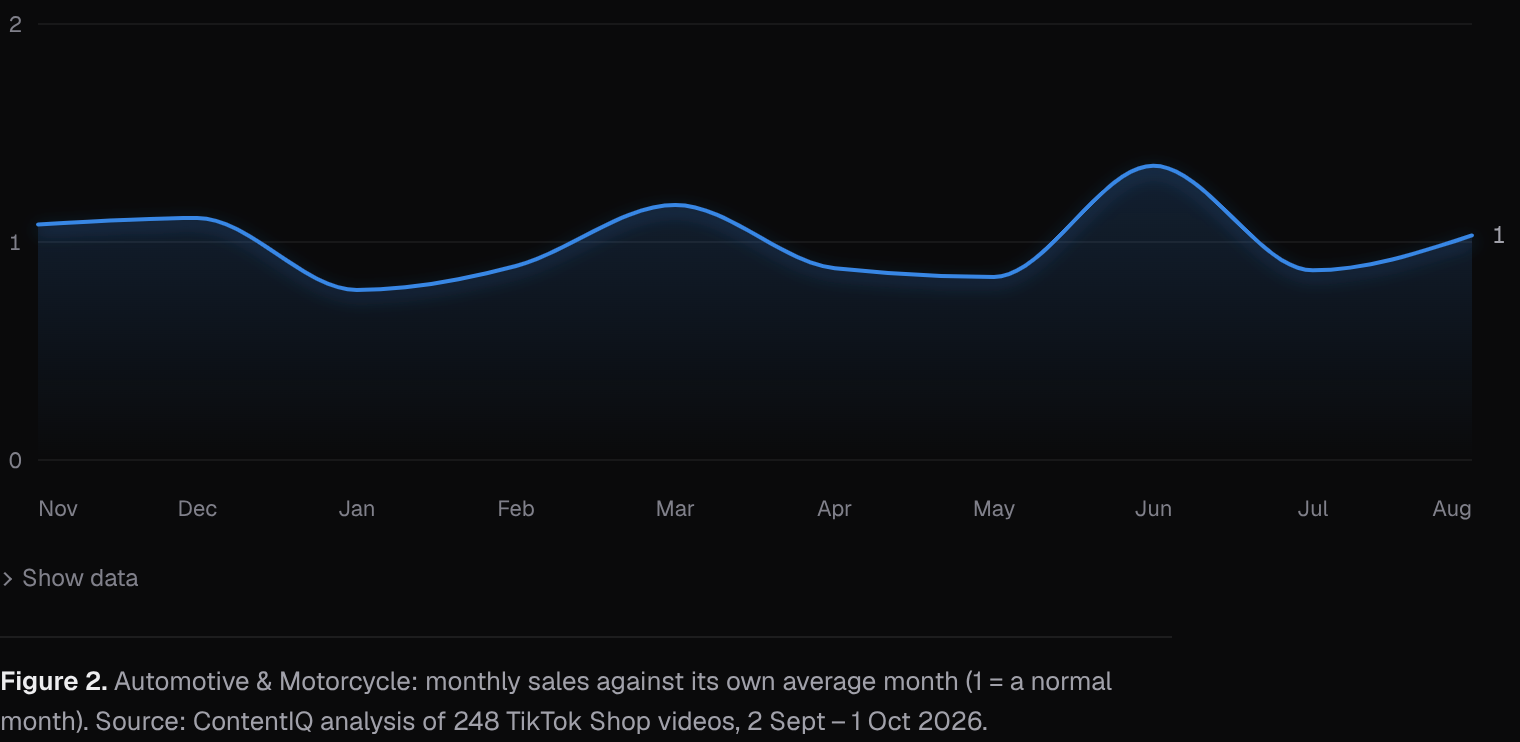Click the y-axis label 2
The width and height of the screenshot is (1520, 742).
pyautogui.click(x=15, y=24)
